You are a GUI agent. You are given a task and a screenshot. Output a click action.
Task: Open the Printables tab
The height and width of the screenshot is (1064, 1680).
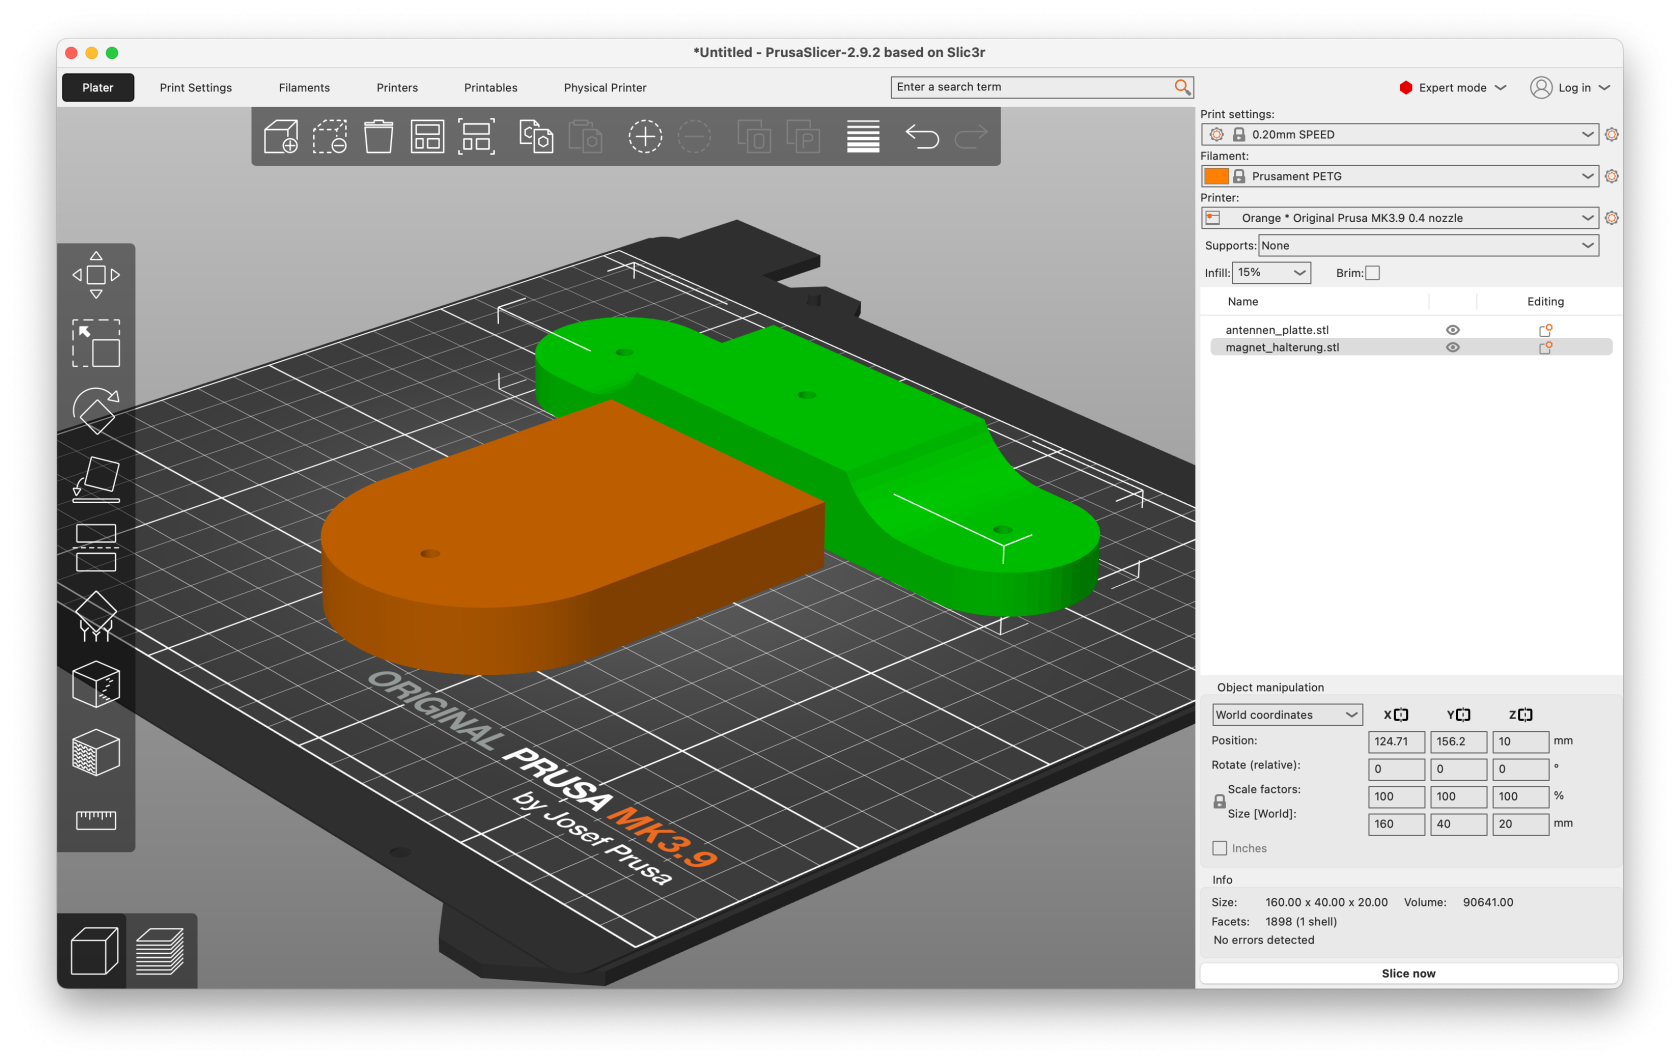click(490, 88)
